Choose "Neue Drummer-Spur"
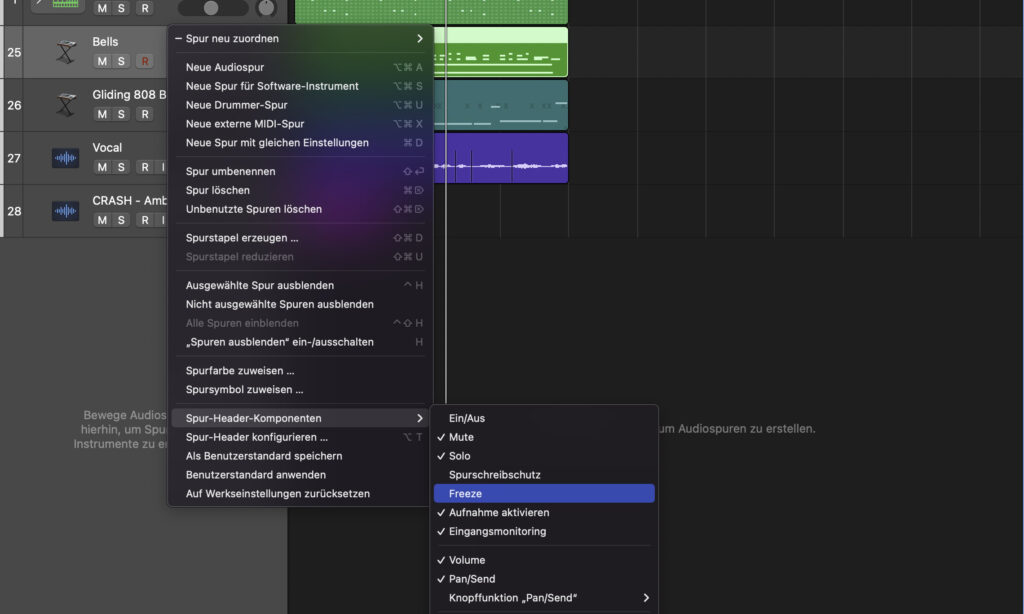 [x=300, y=105]
